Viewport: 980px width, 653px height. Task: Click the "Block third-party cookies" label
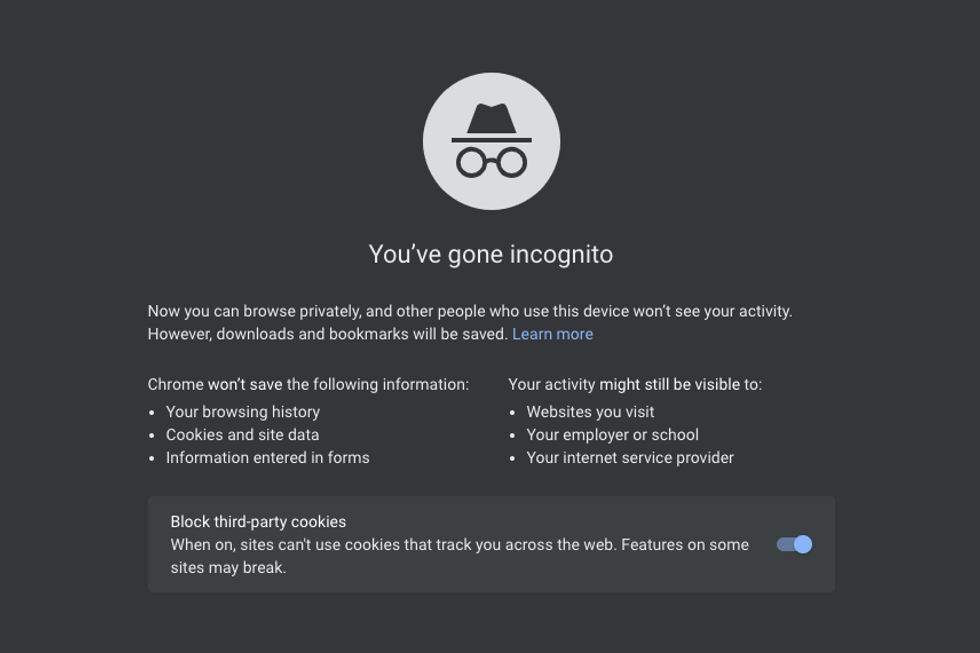[258, 522]
